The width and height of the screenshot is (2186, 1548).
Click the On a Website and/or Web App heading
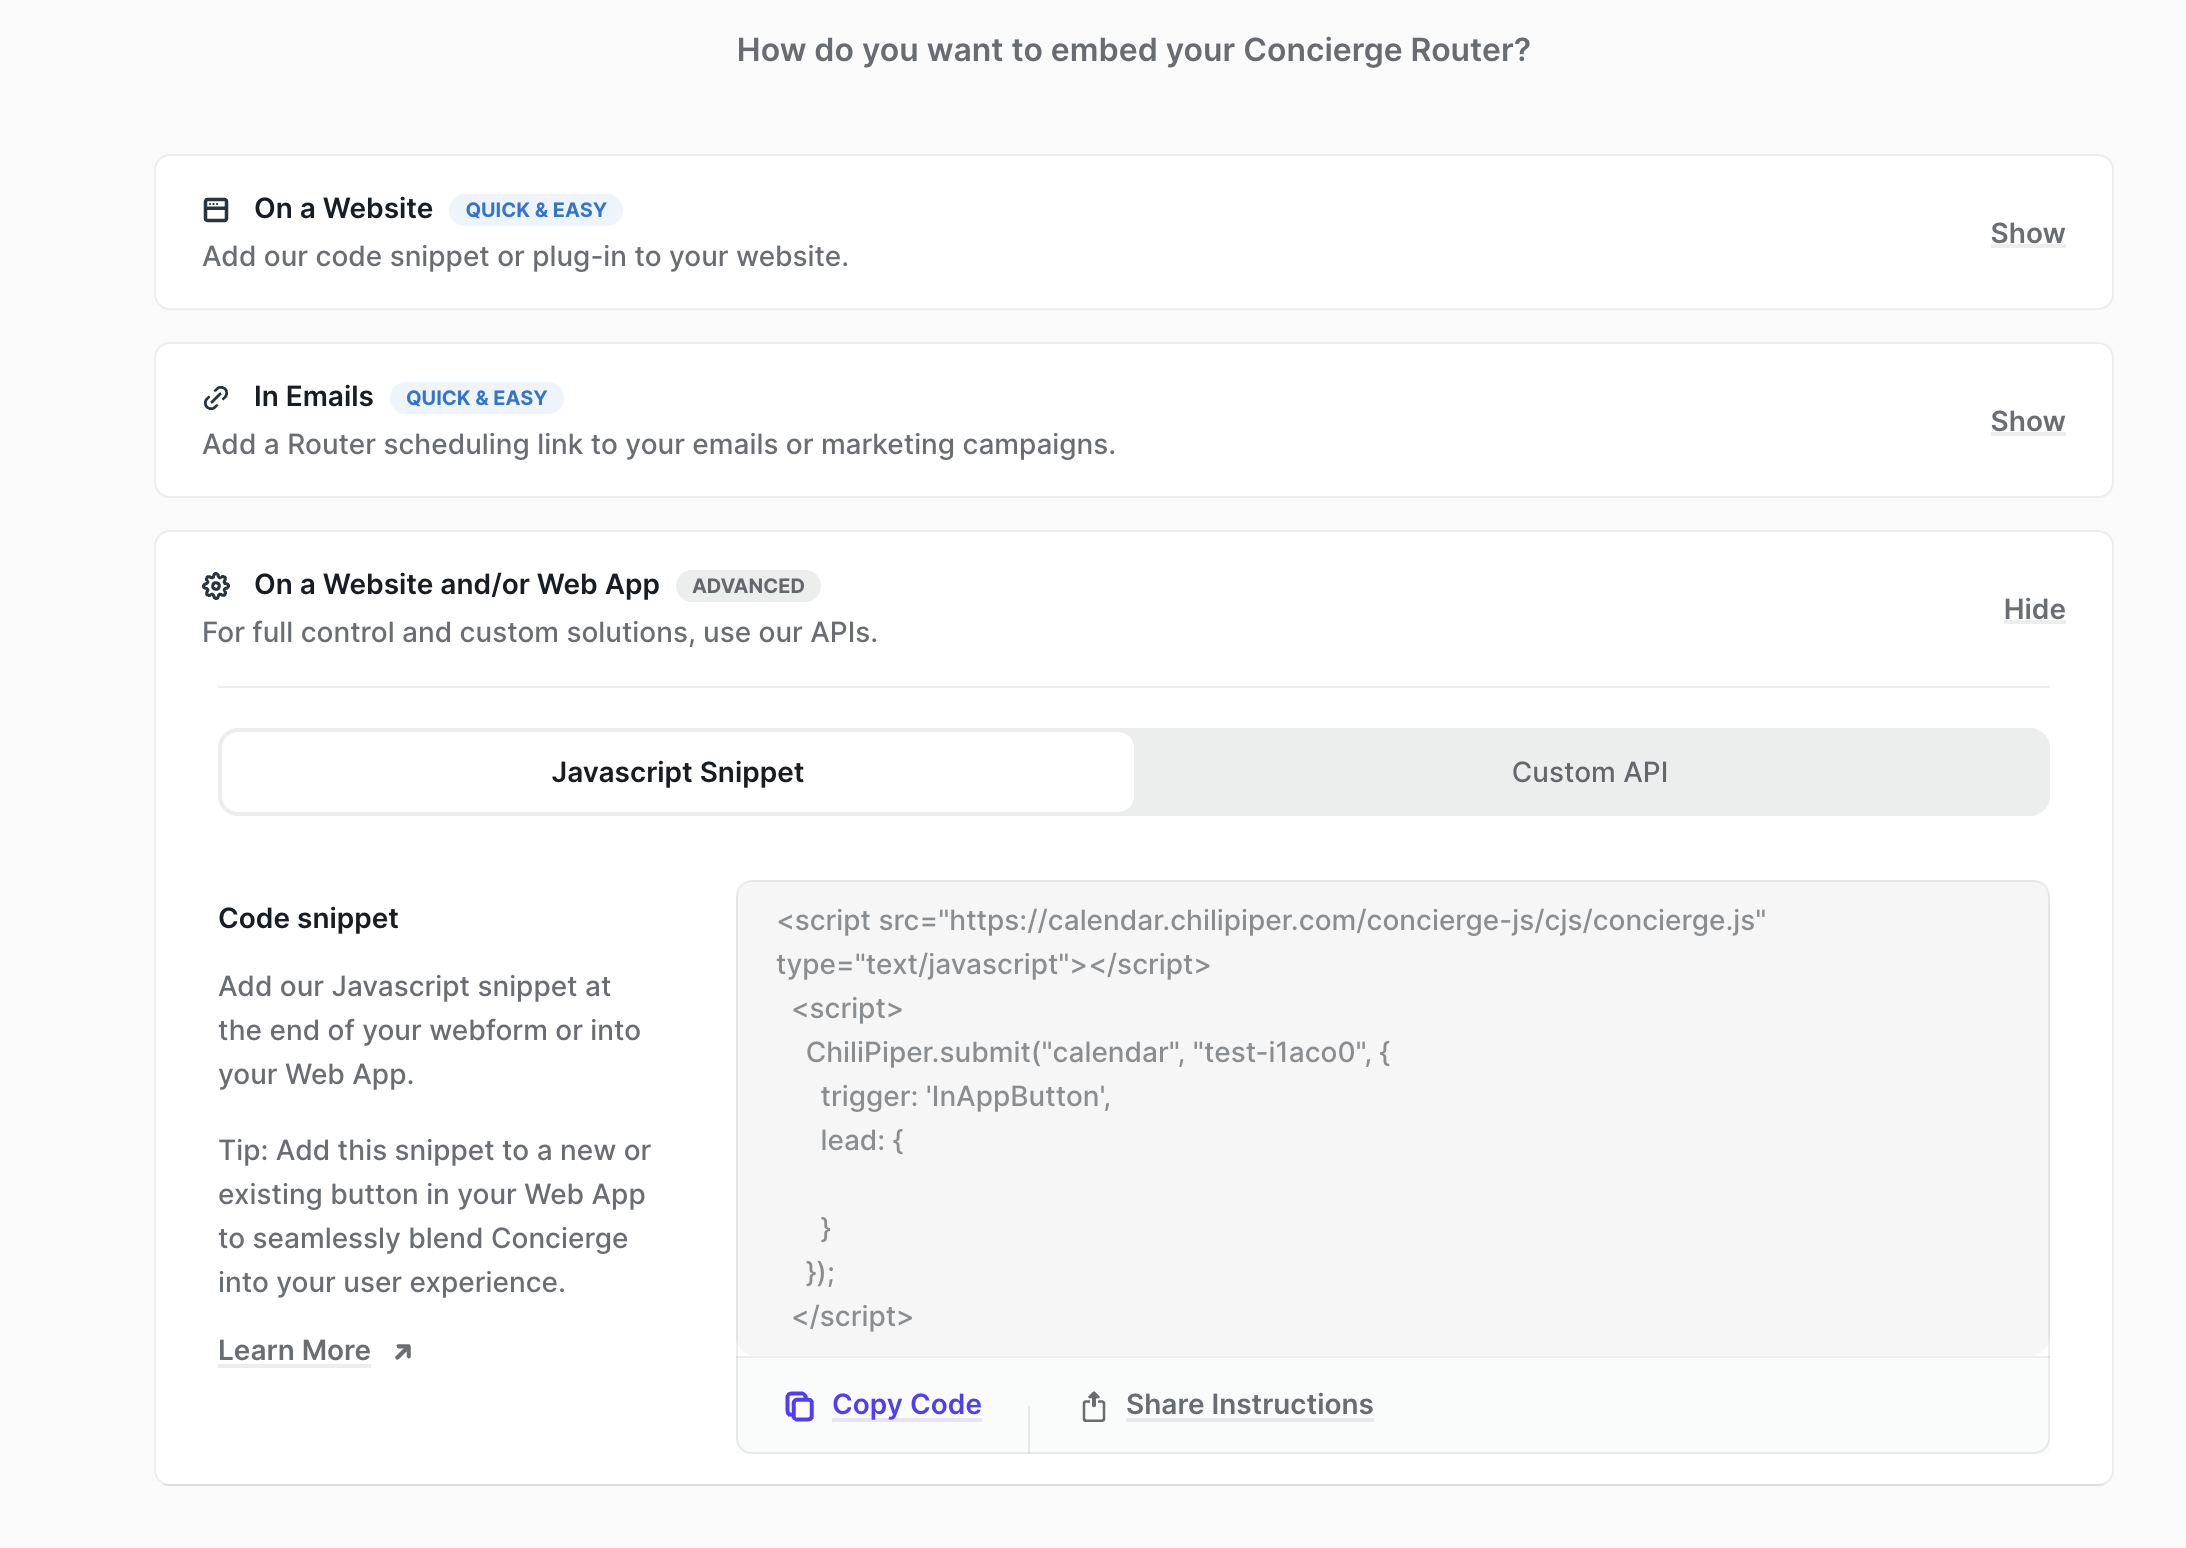click(x=456, y=584)
